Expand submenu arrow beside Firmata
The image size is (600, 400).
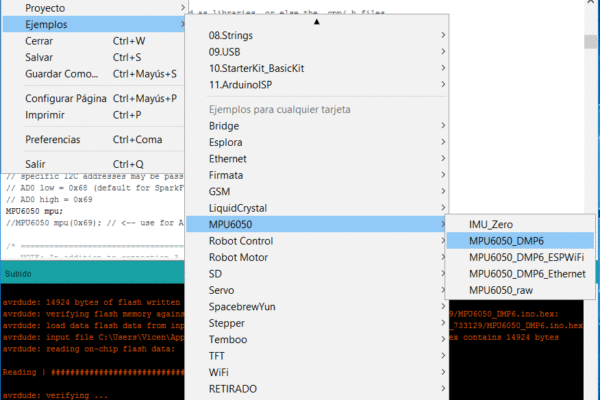[443, 175]
